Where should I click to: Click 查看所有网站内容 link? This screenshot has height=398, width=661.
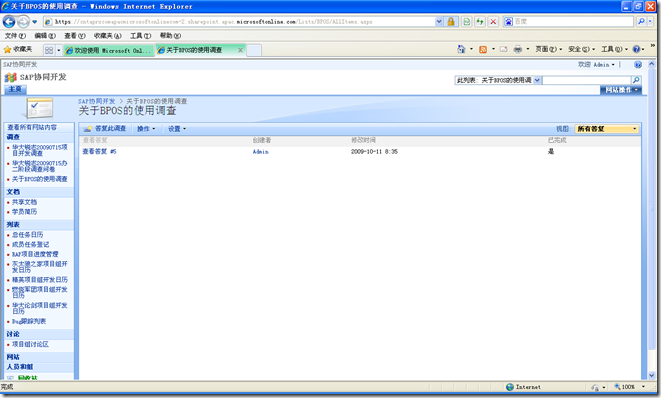pos(32,127)
